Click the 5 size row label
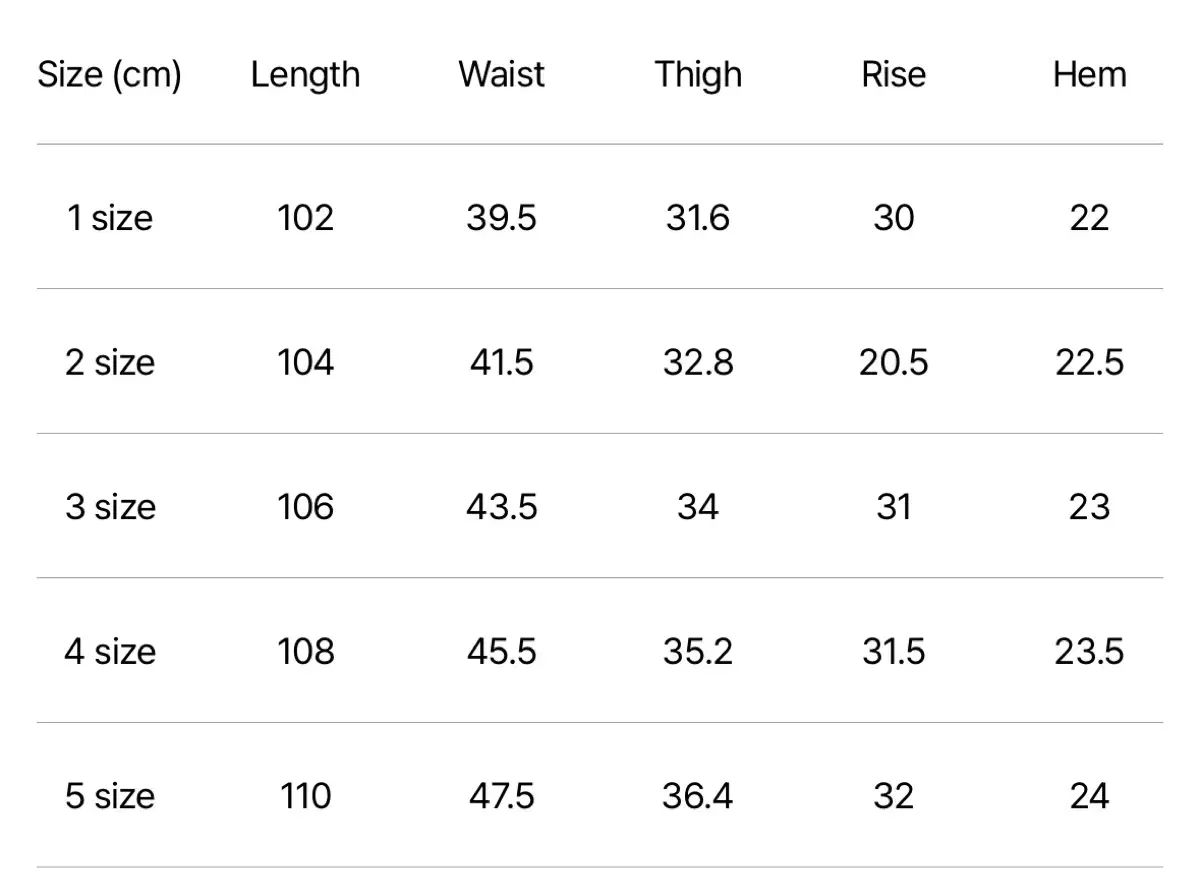This screenshot has width=1200, height=896. point(110,796)
